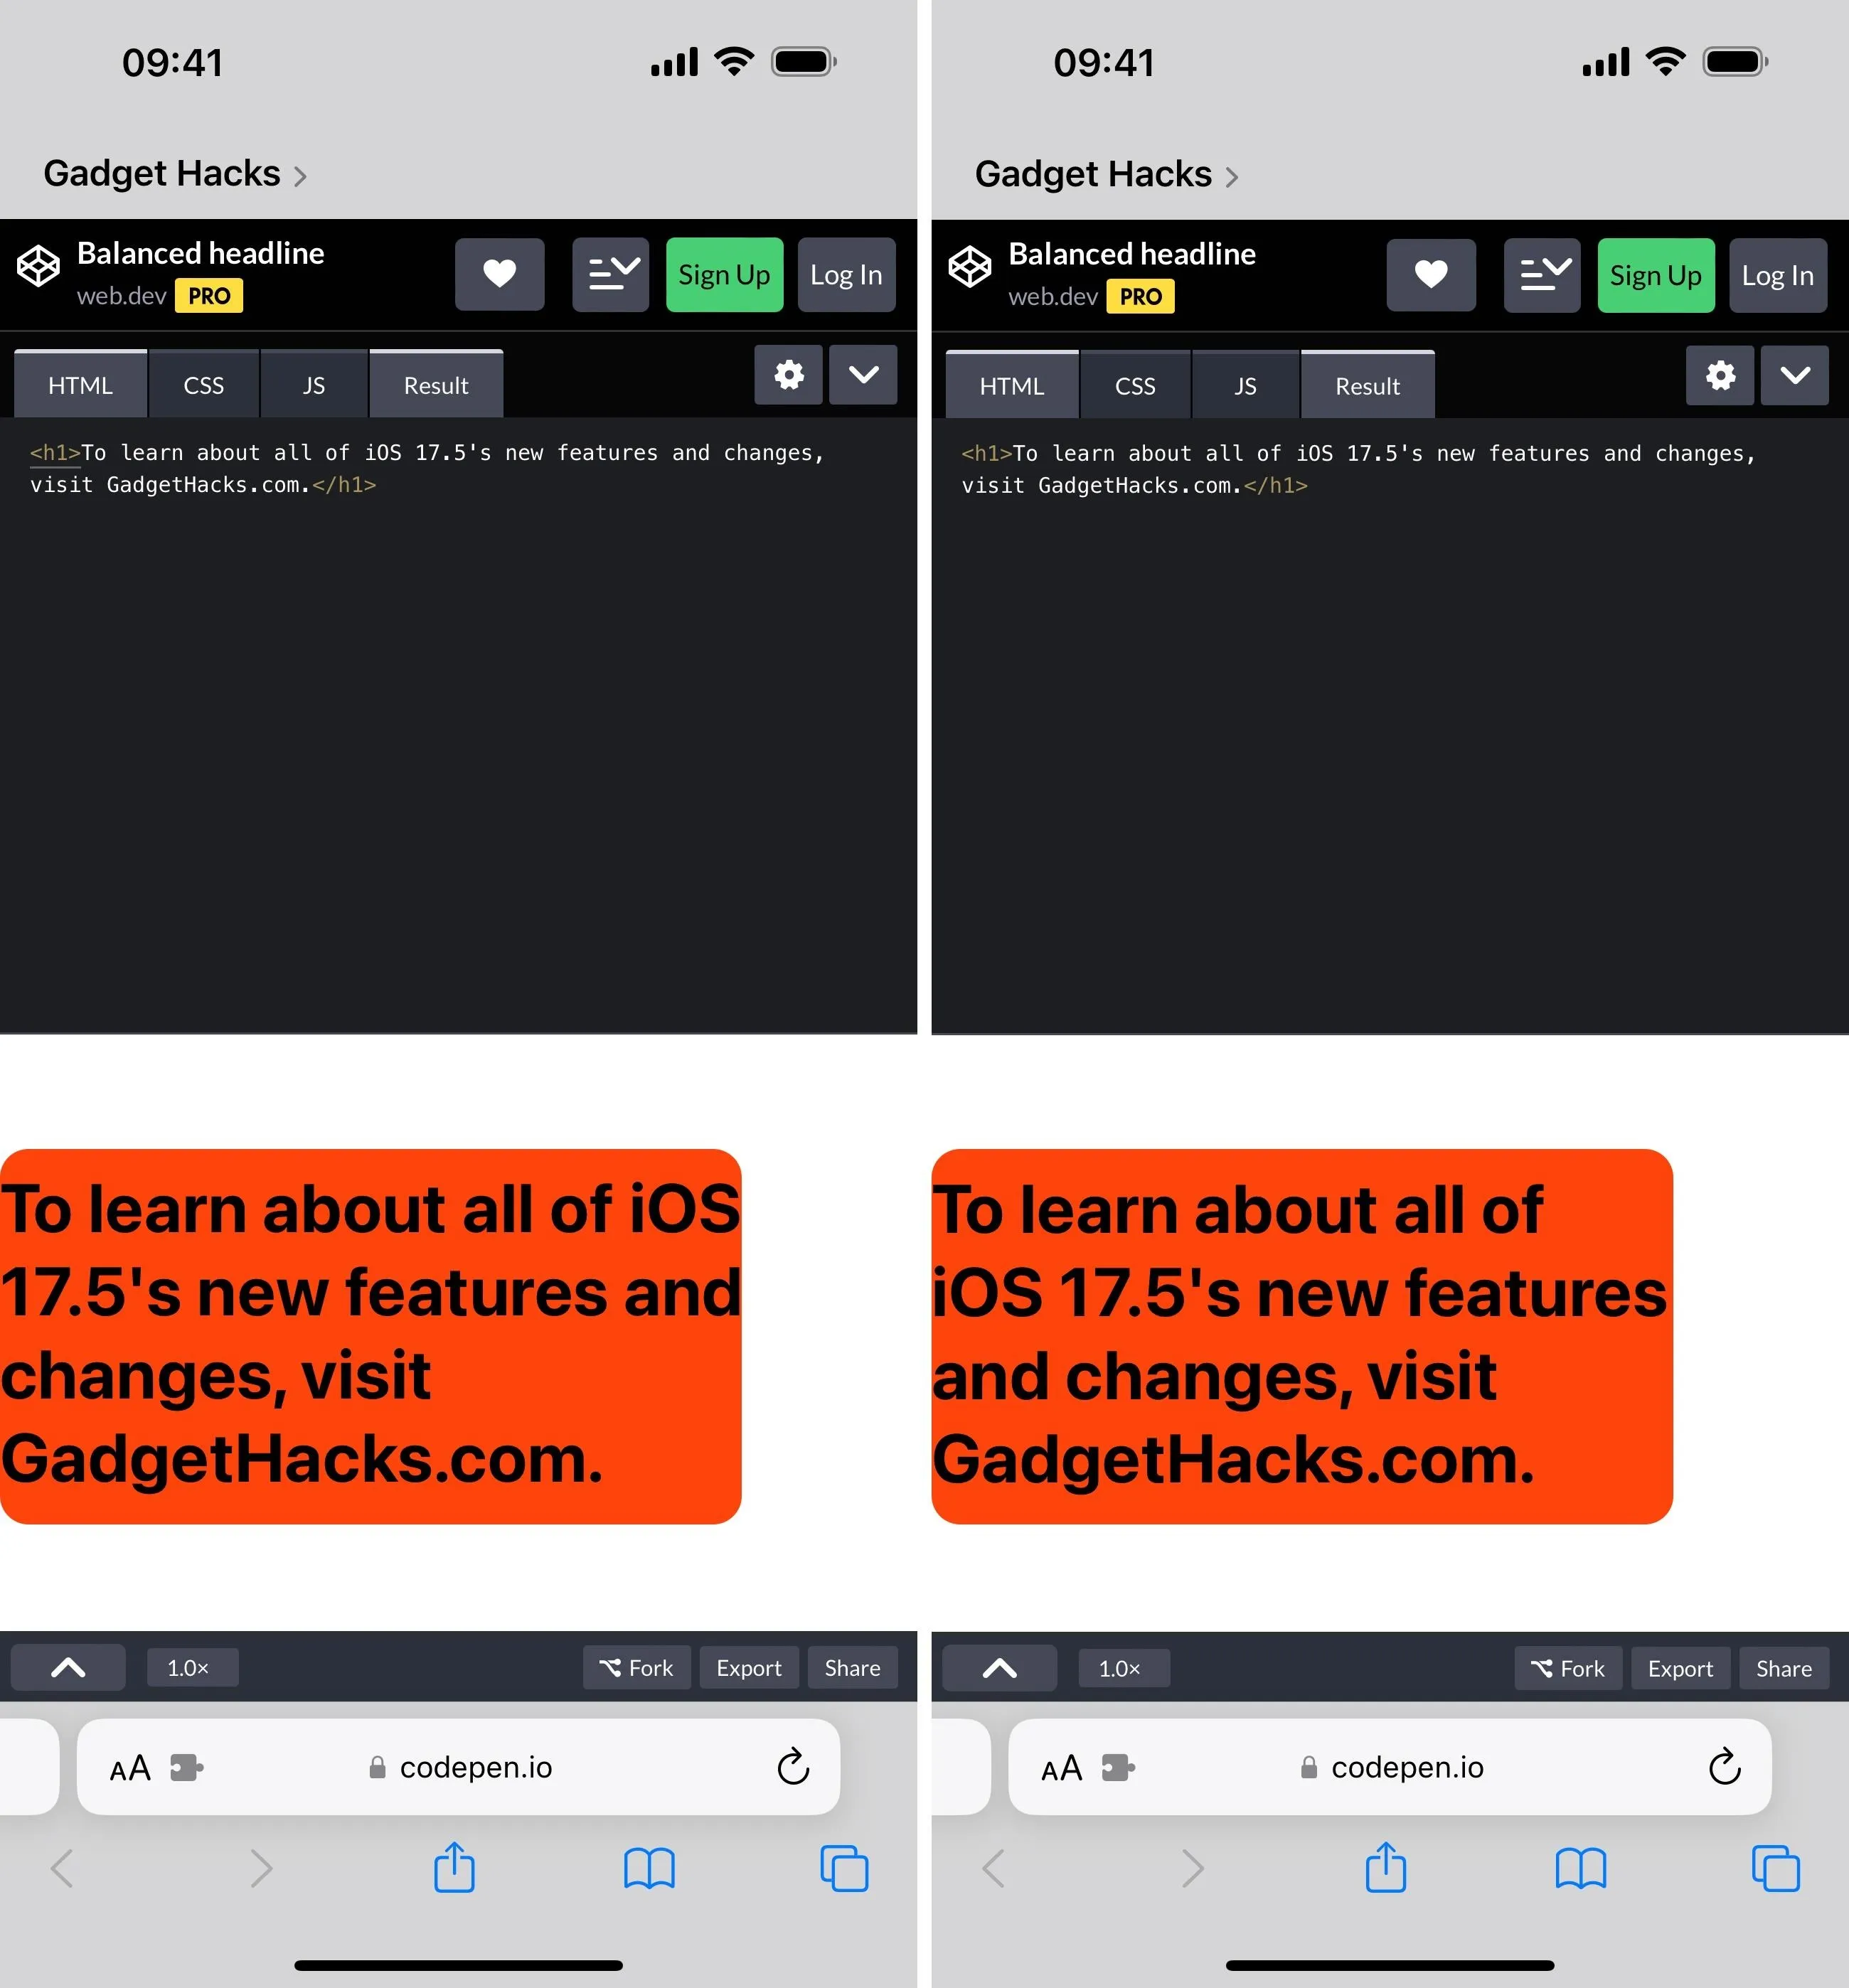Click the list/menu icon next to heart
Screen dimensions: 1849x1988
click(610, 274)
